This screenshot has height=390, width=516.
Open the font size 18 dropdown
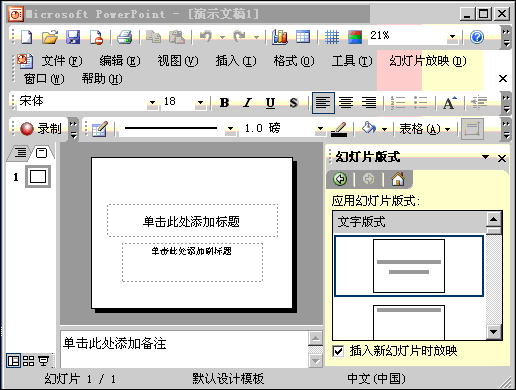pos(200,102)
